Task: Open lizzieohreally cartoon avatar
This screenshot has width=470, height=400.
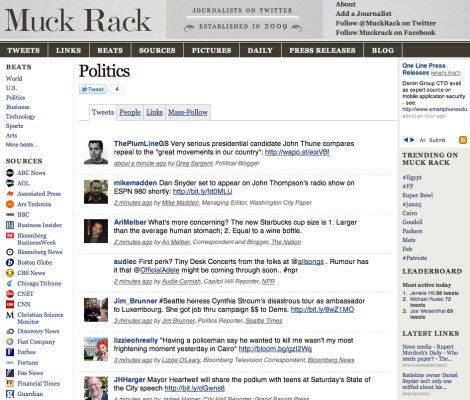Action: click(96, 349)
